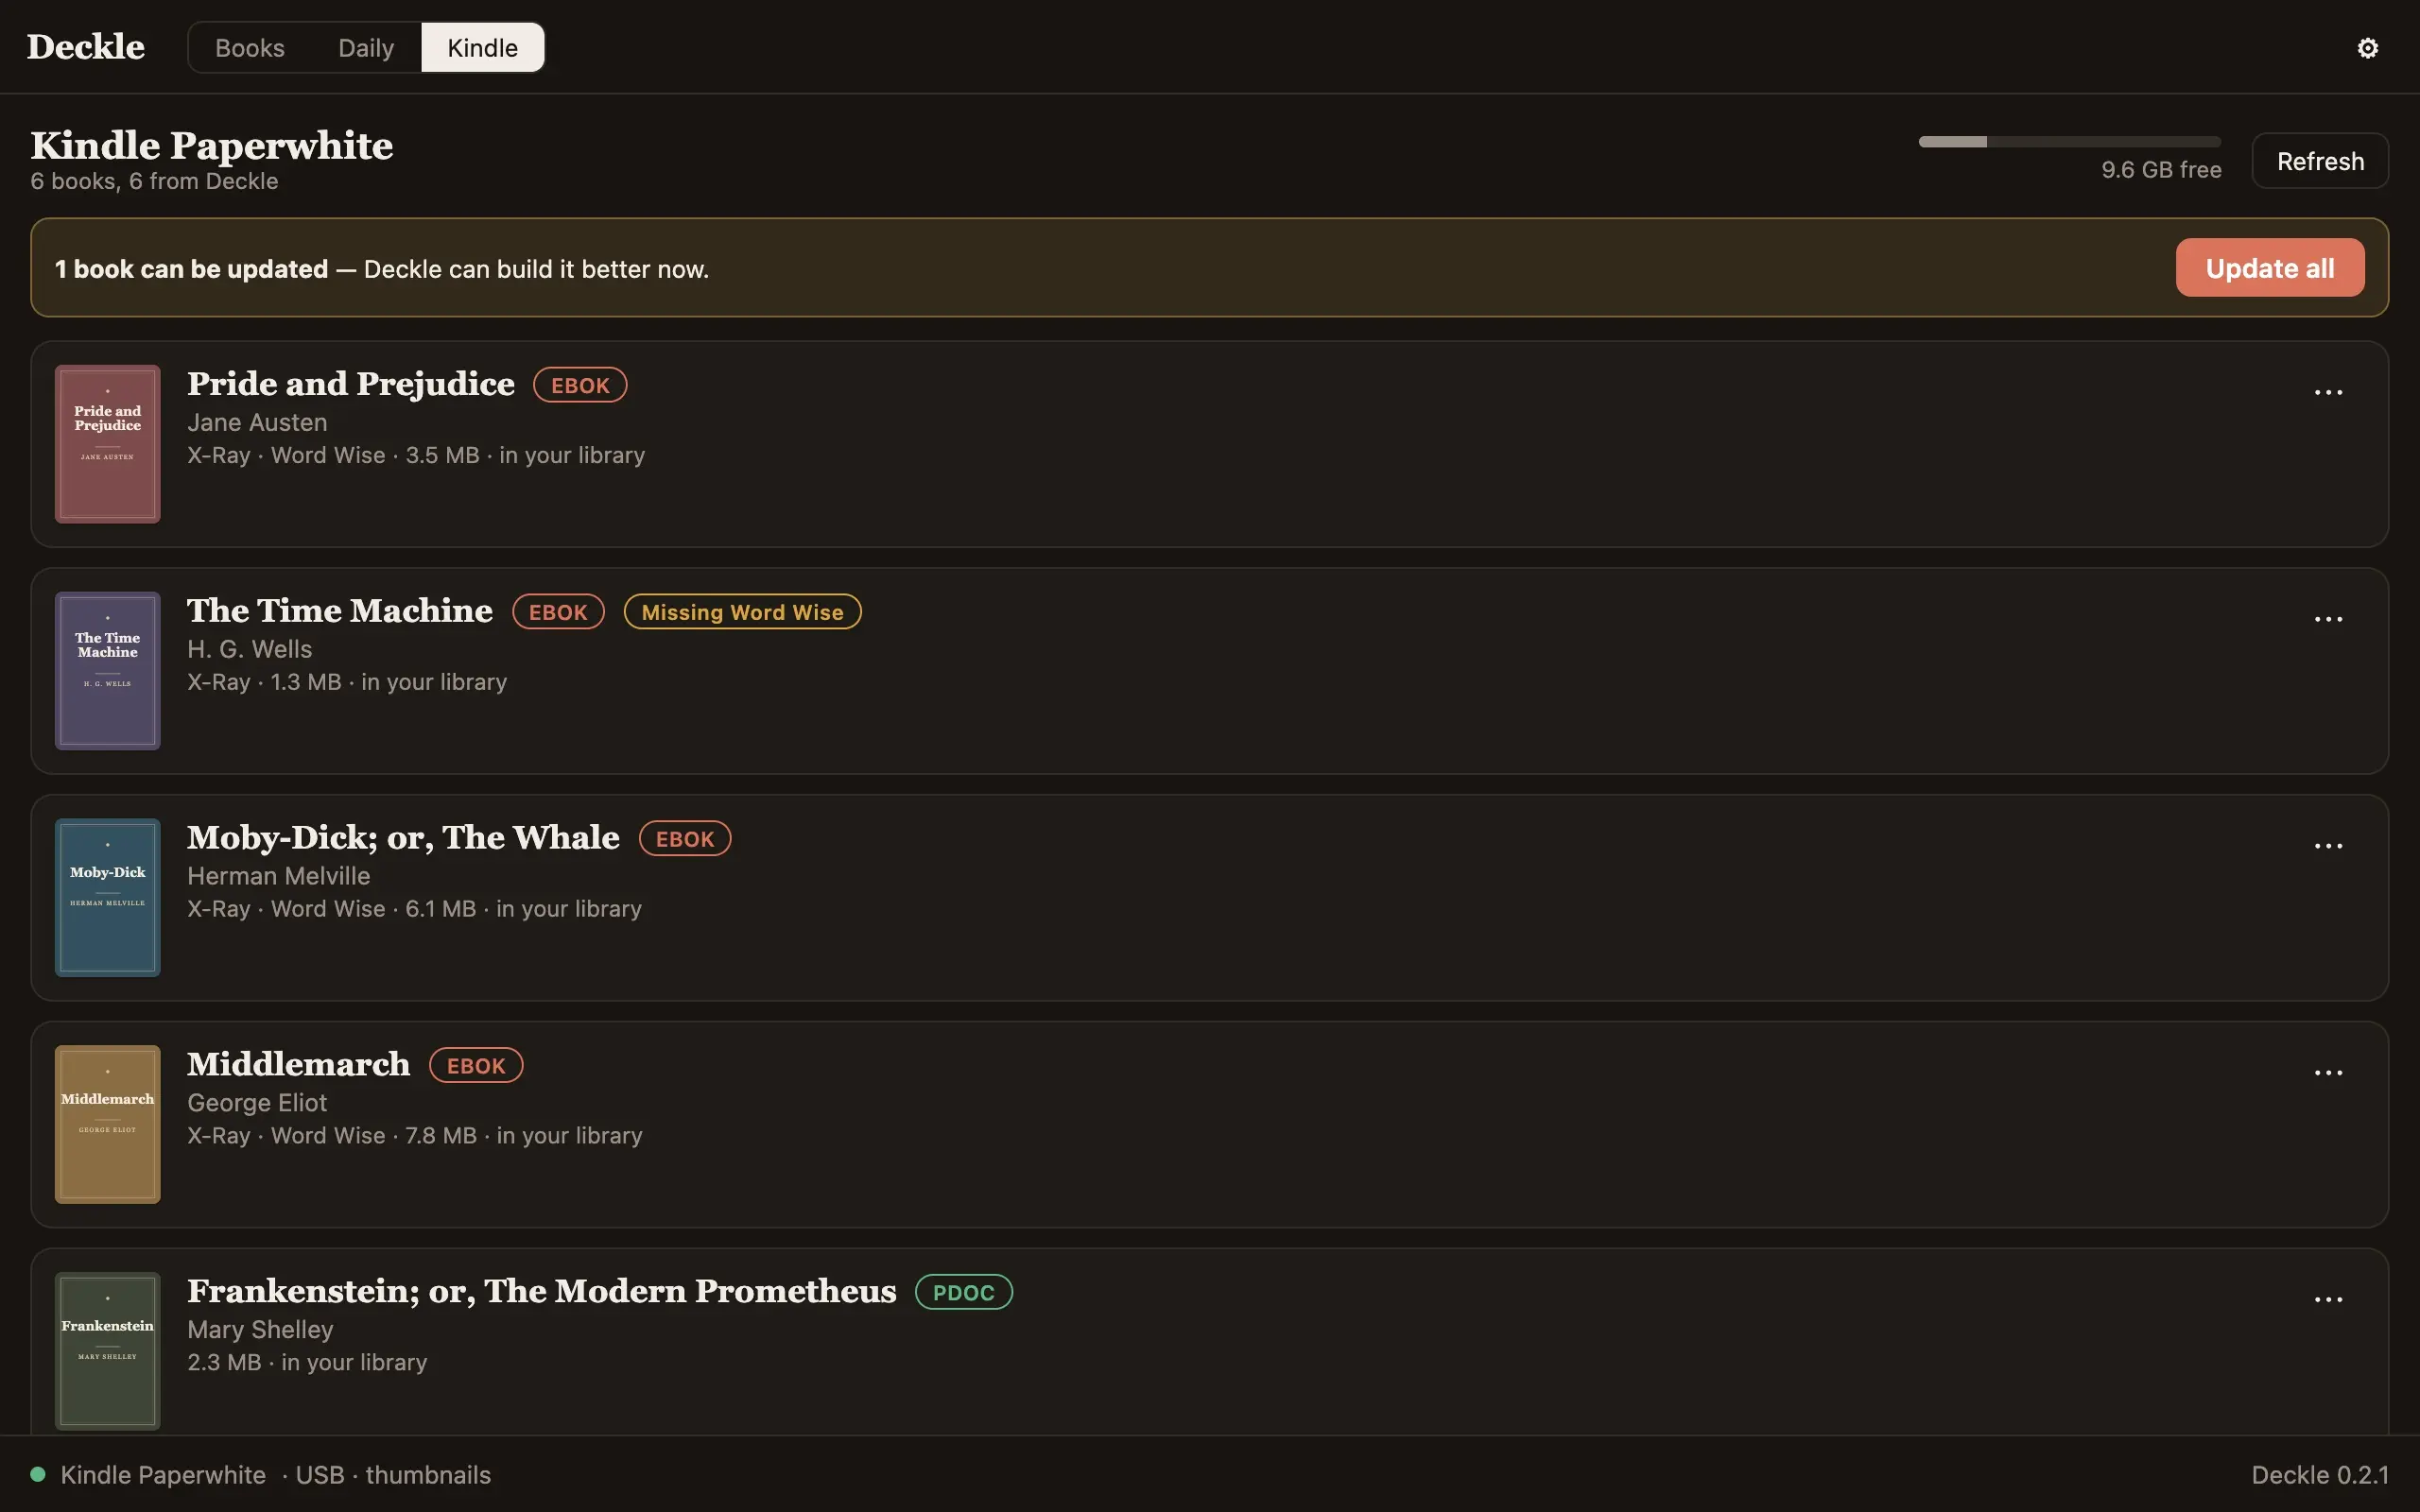Select the Moby-Dick cover thumbnail
The image size is (2420, 1512).
[108, 898]
